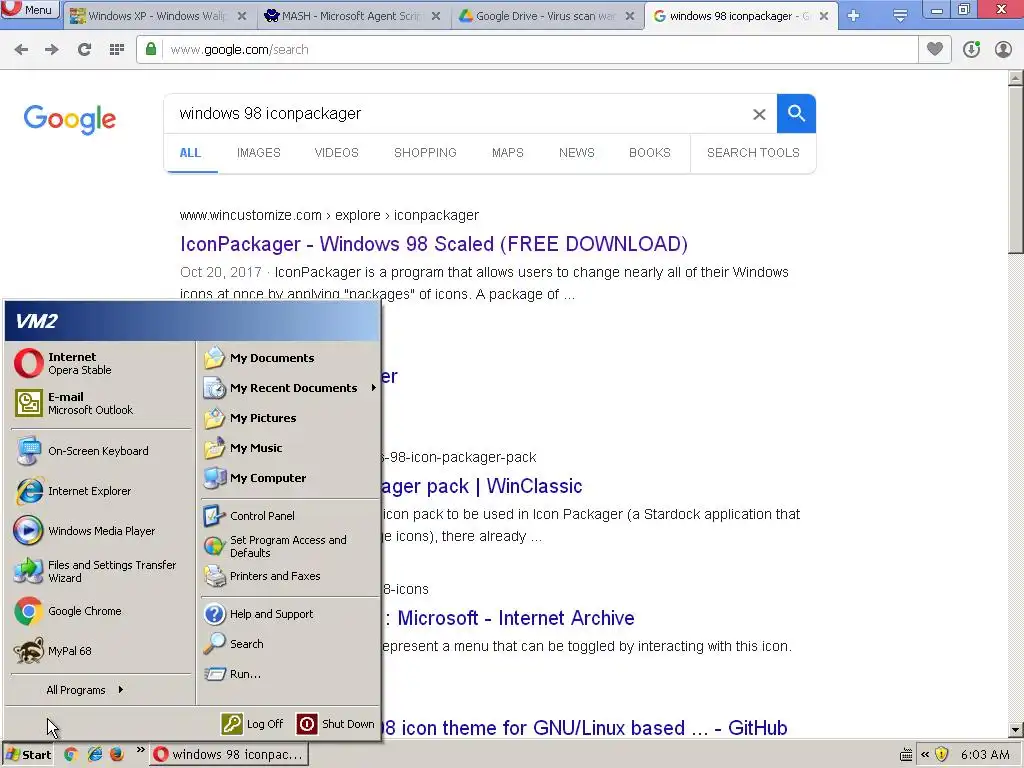Open the GitHub icon theme result
Image resolution: width=1024 pixels, height=768 pixels.
584,728
